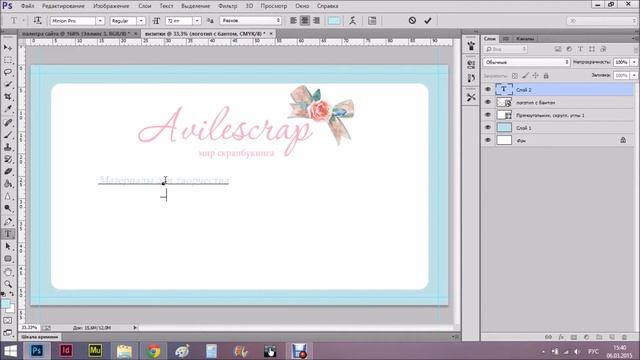Hide the 'Прямоугольник, скругл. углы 1' layer

pyautogui.click(x=487, y=115)
